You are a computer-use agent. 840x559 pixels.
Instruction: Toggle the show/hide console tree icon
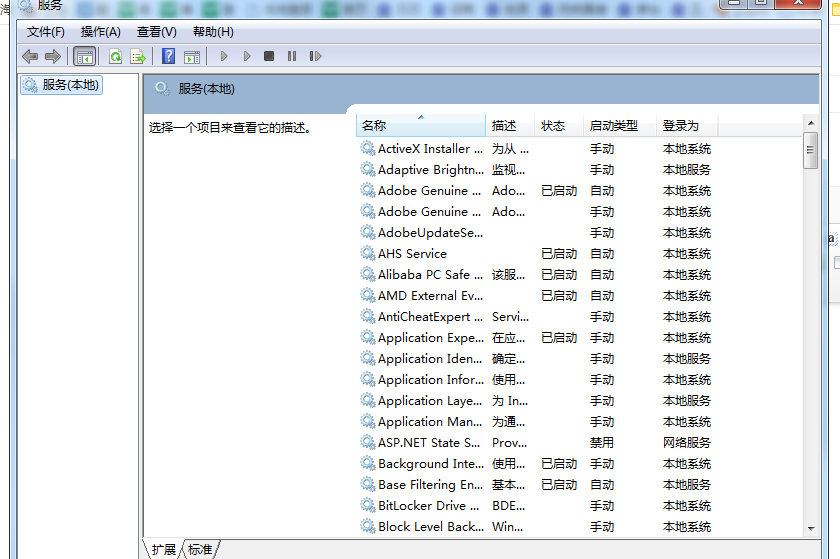(85, 56)
